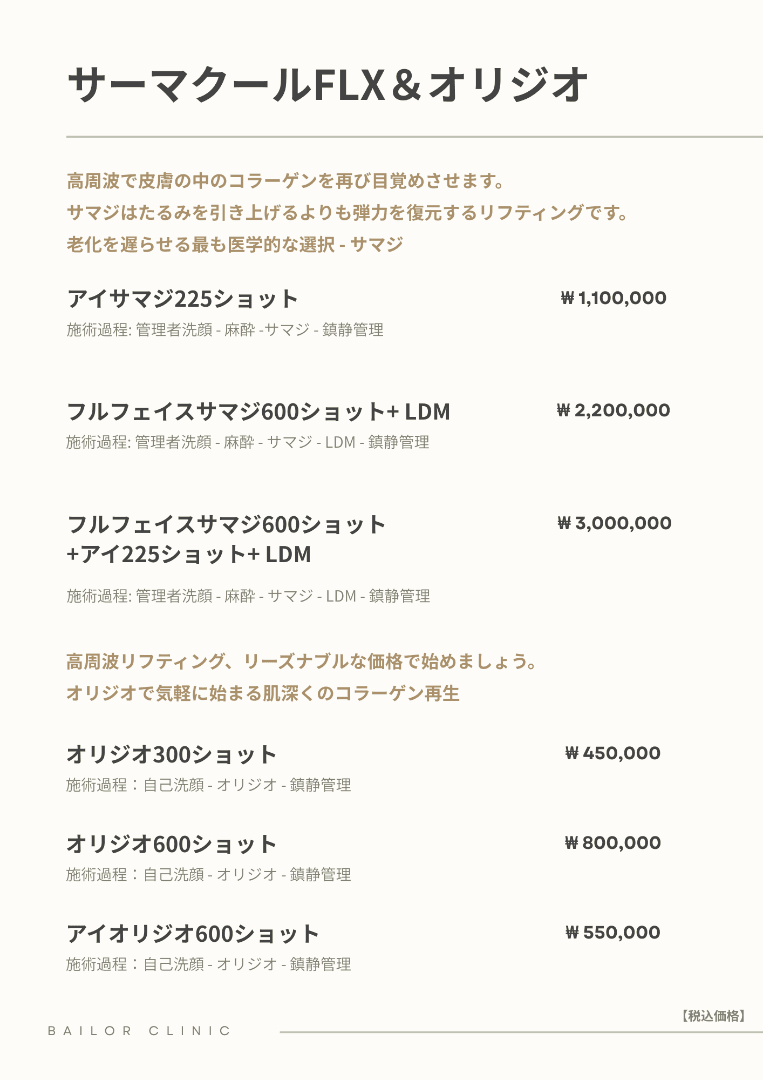Image resolution: width=763 pixels, height=1080 pixels.
Task: Select the オリジオ600ショット treatment name
Action: (171, 844)
